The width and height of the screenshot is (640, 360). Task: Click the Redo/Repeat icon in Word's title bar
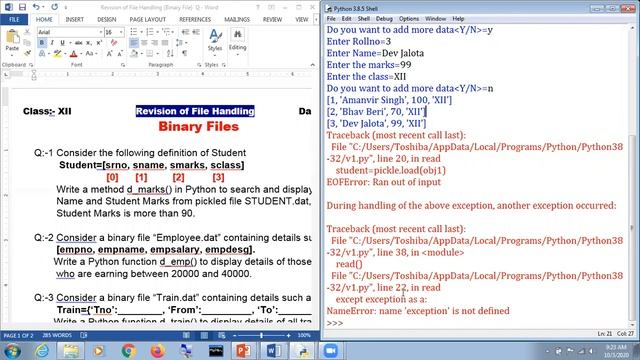tap(54, 7)
